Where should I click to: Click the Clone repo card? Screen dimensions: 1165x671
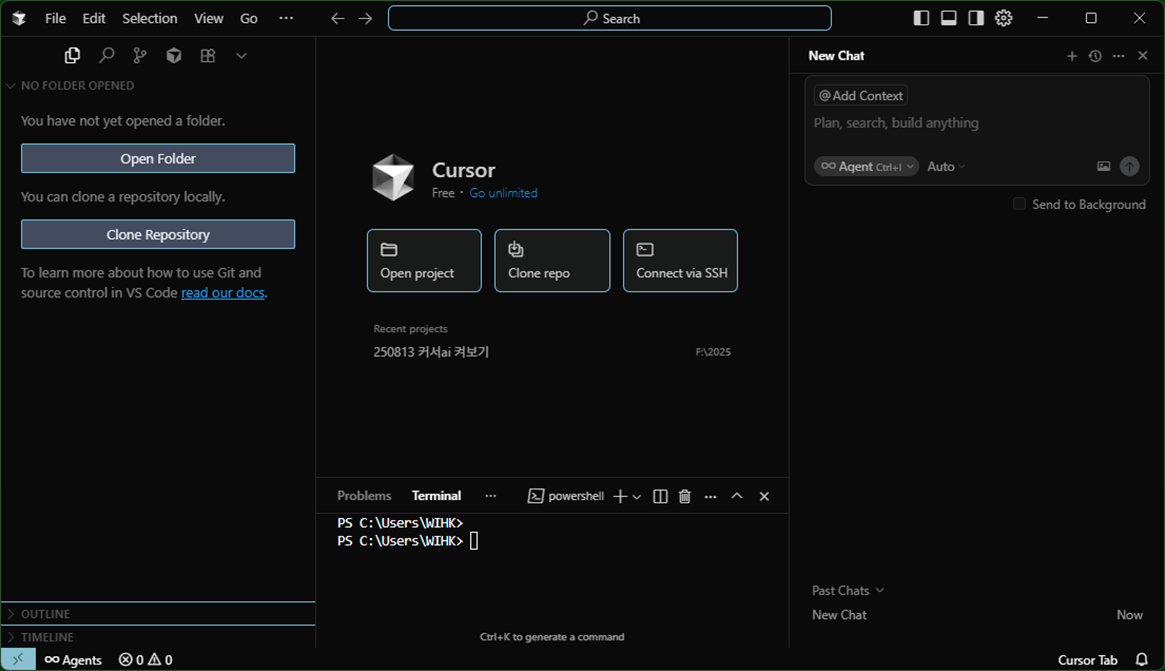(552, 260)
